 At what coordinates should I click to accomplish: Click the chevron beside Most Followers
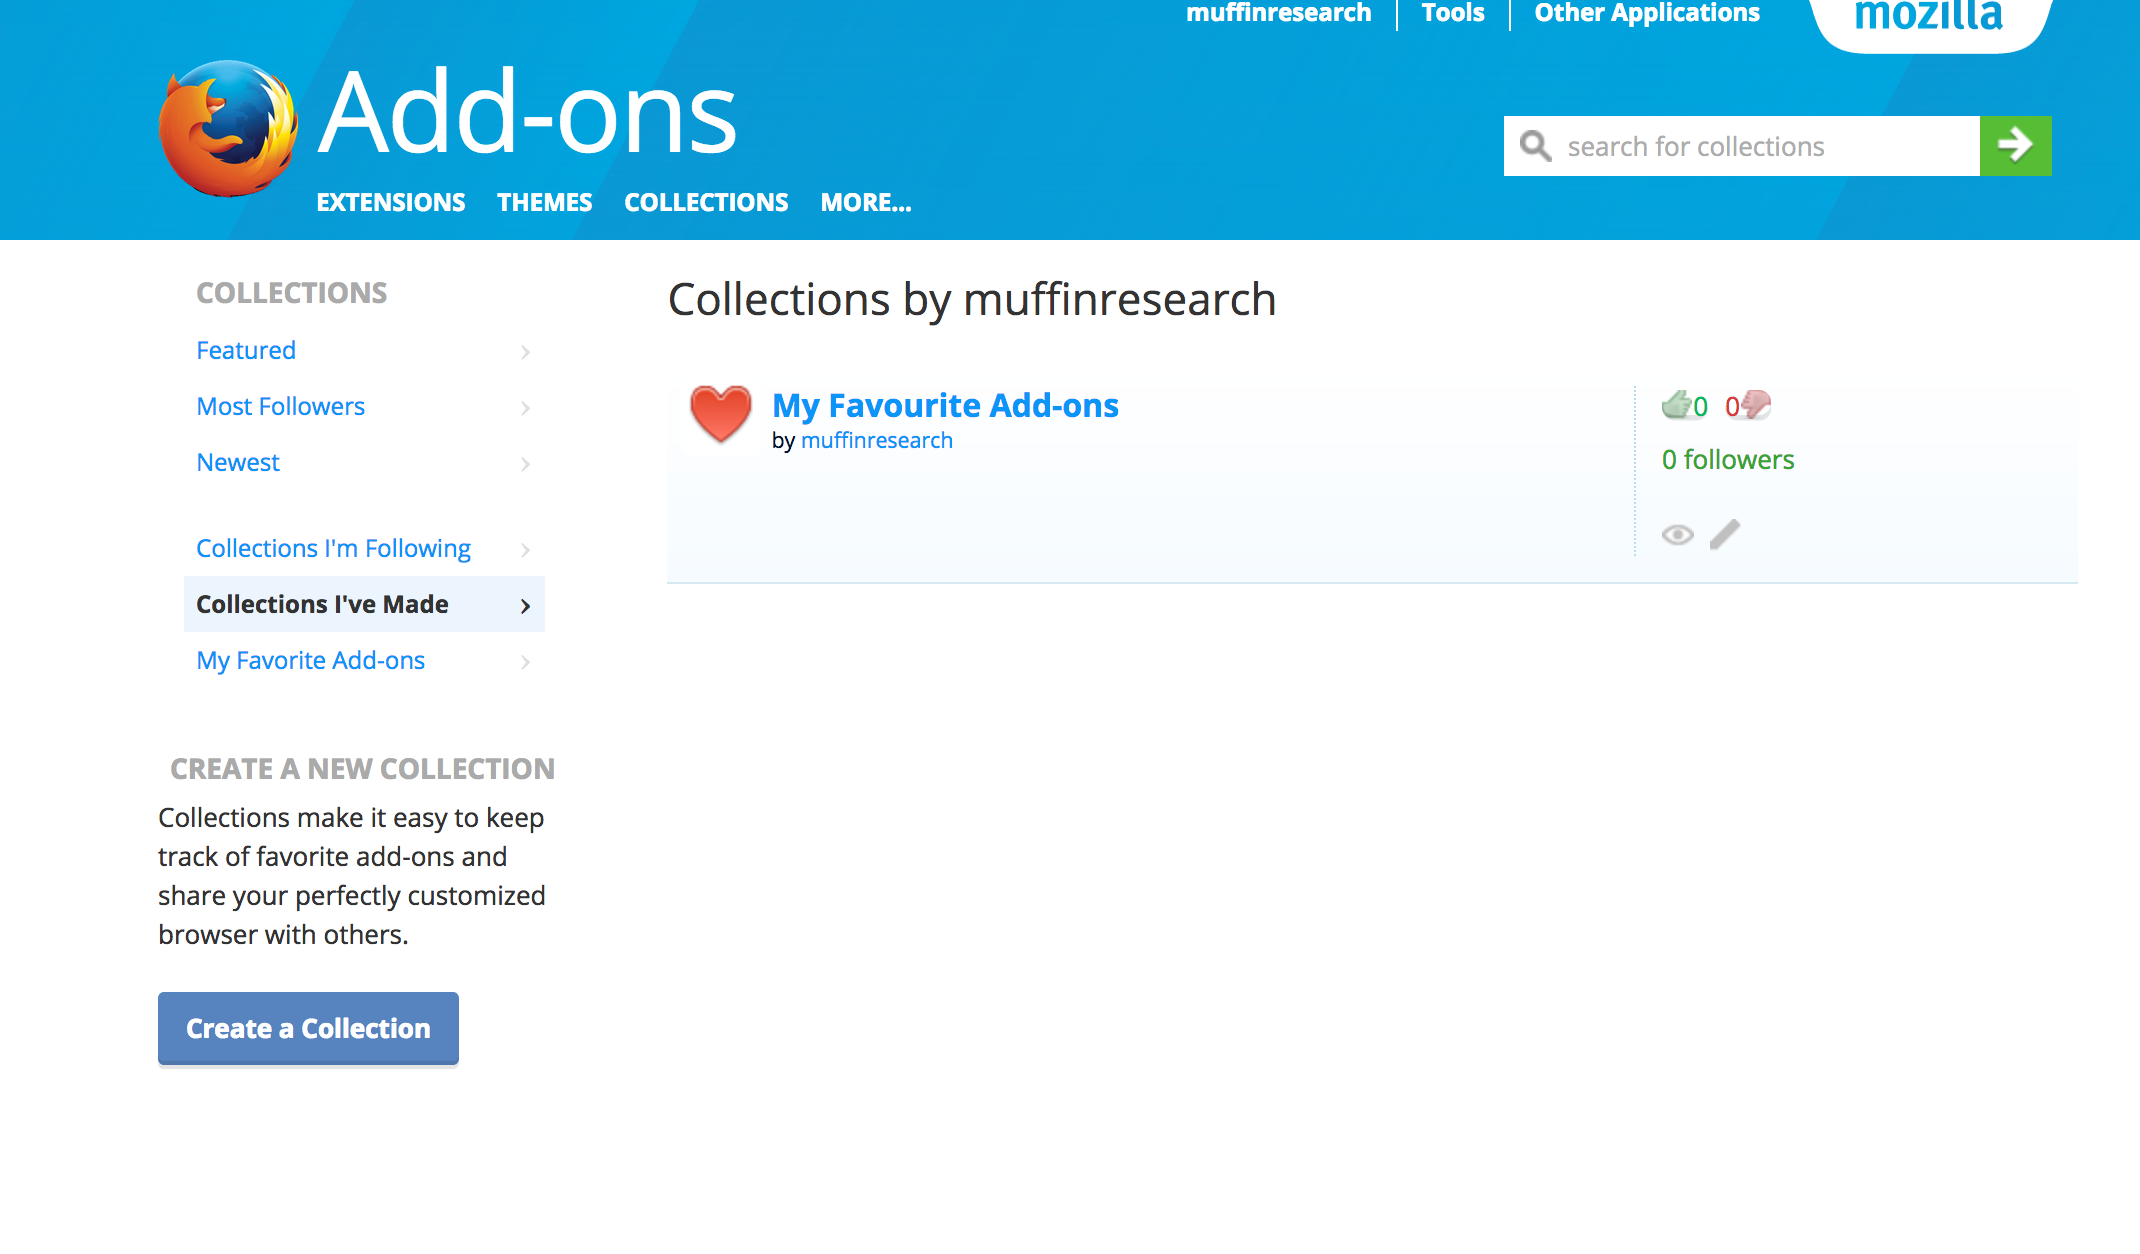[525, 408]
